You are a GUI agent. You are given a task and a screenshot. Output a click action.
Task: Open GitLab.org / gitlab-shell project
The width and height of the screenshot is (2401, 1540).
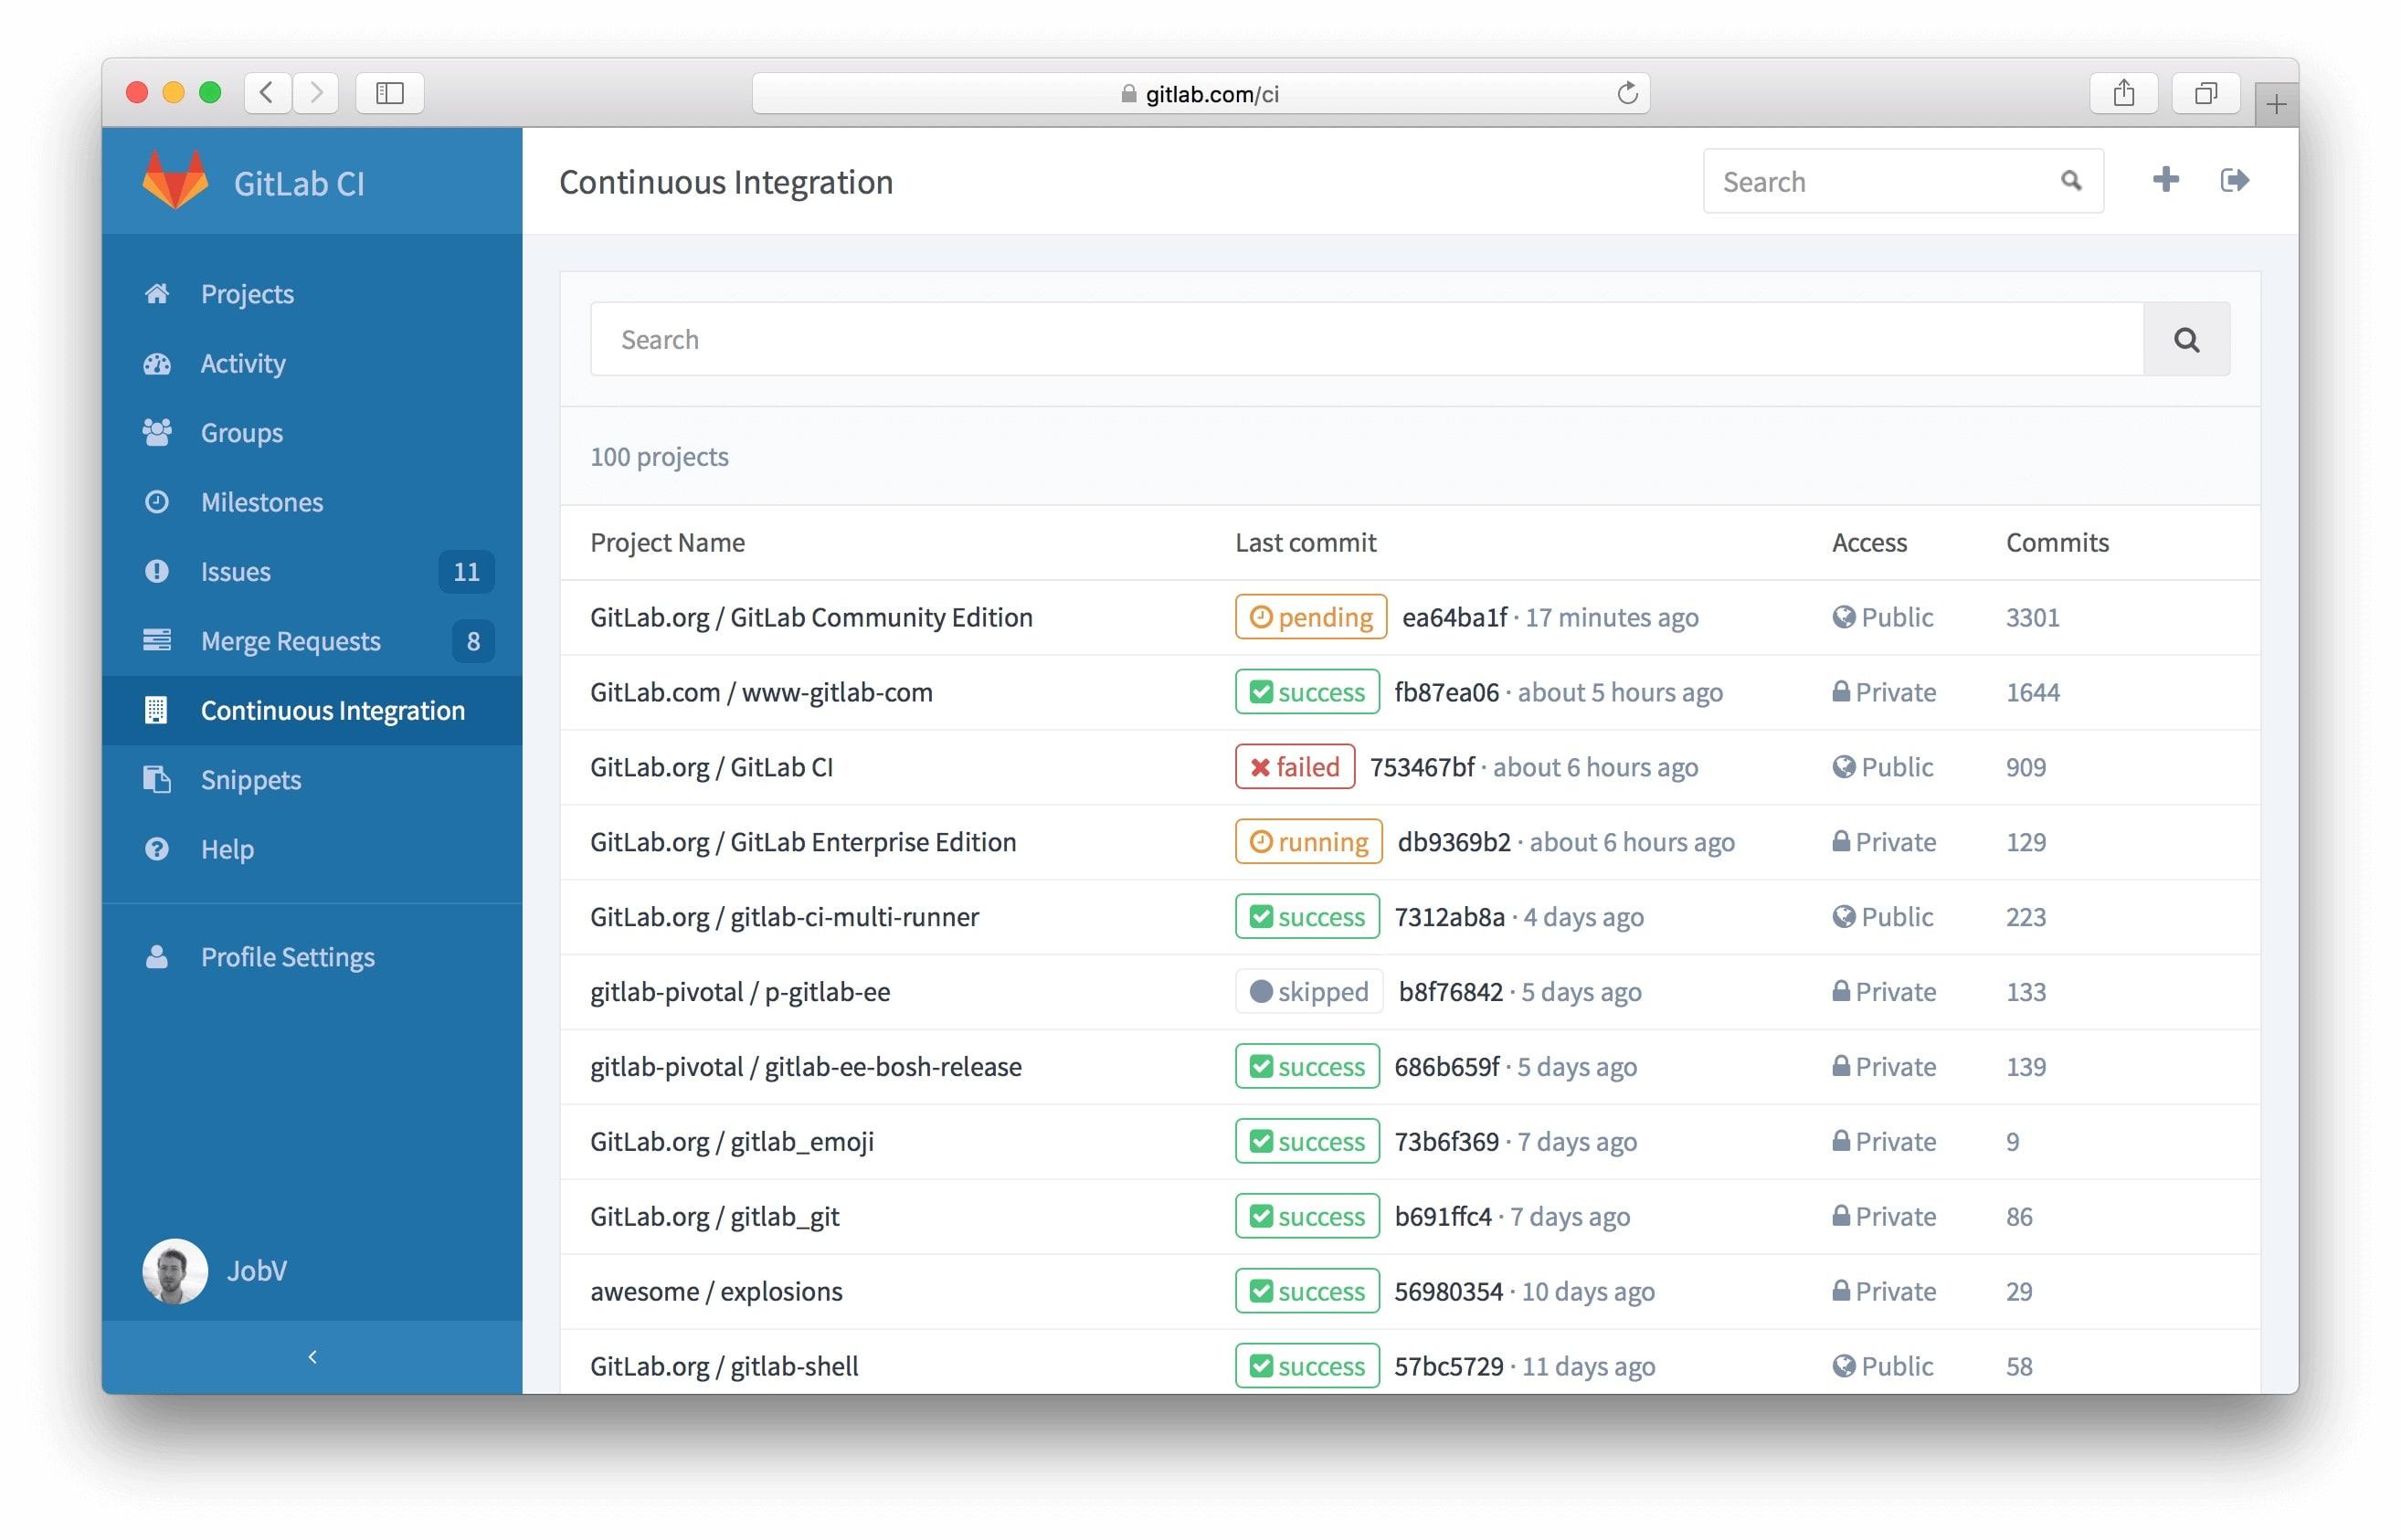point(724,1366)
